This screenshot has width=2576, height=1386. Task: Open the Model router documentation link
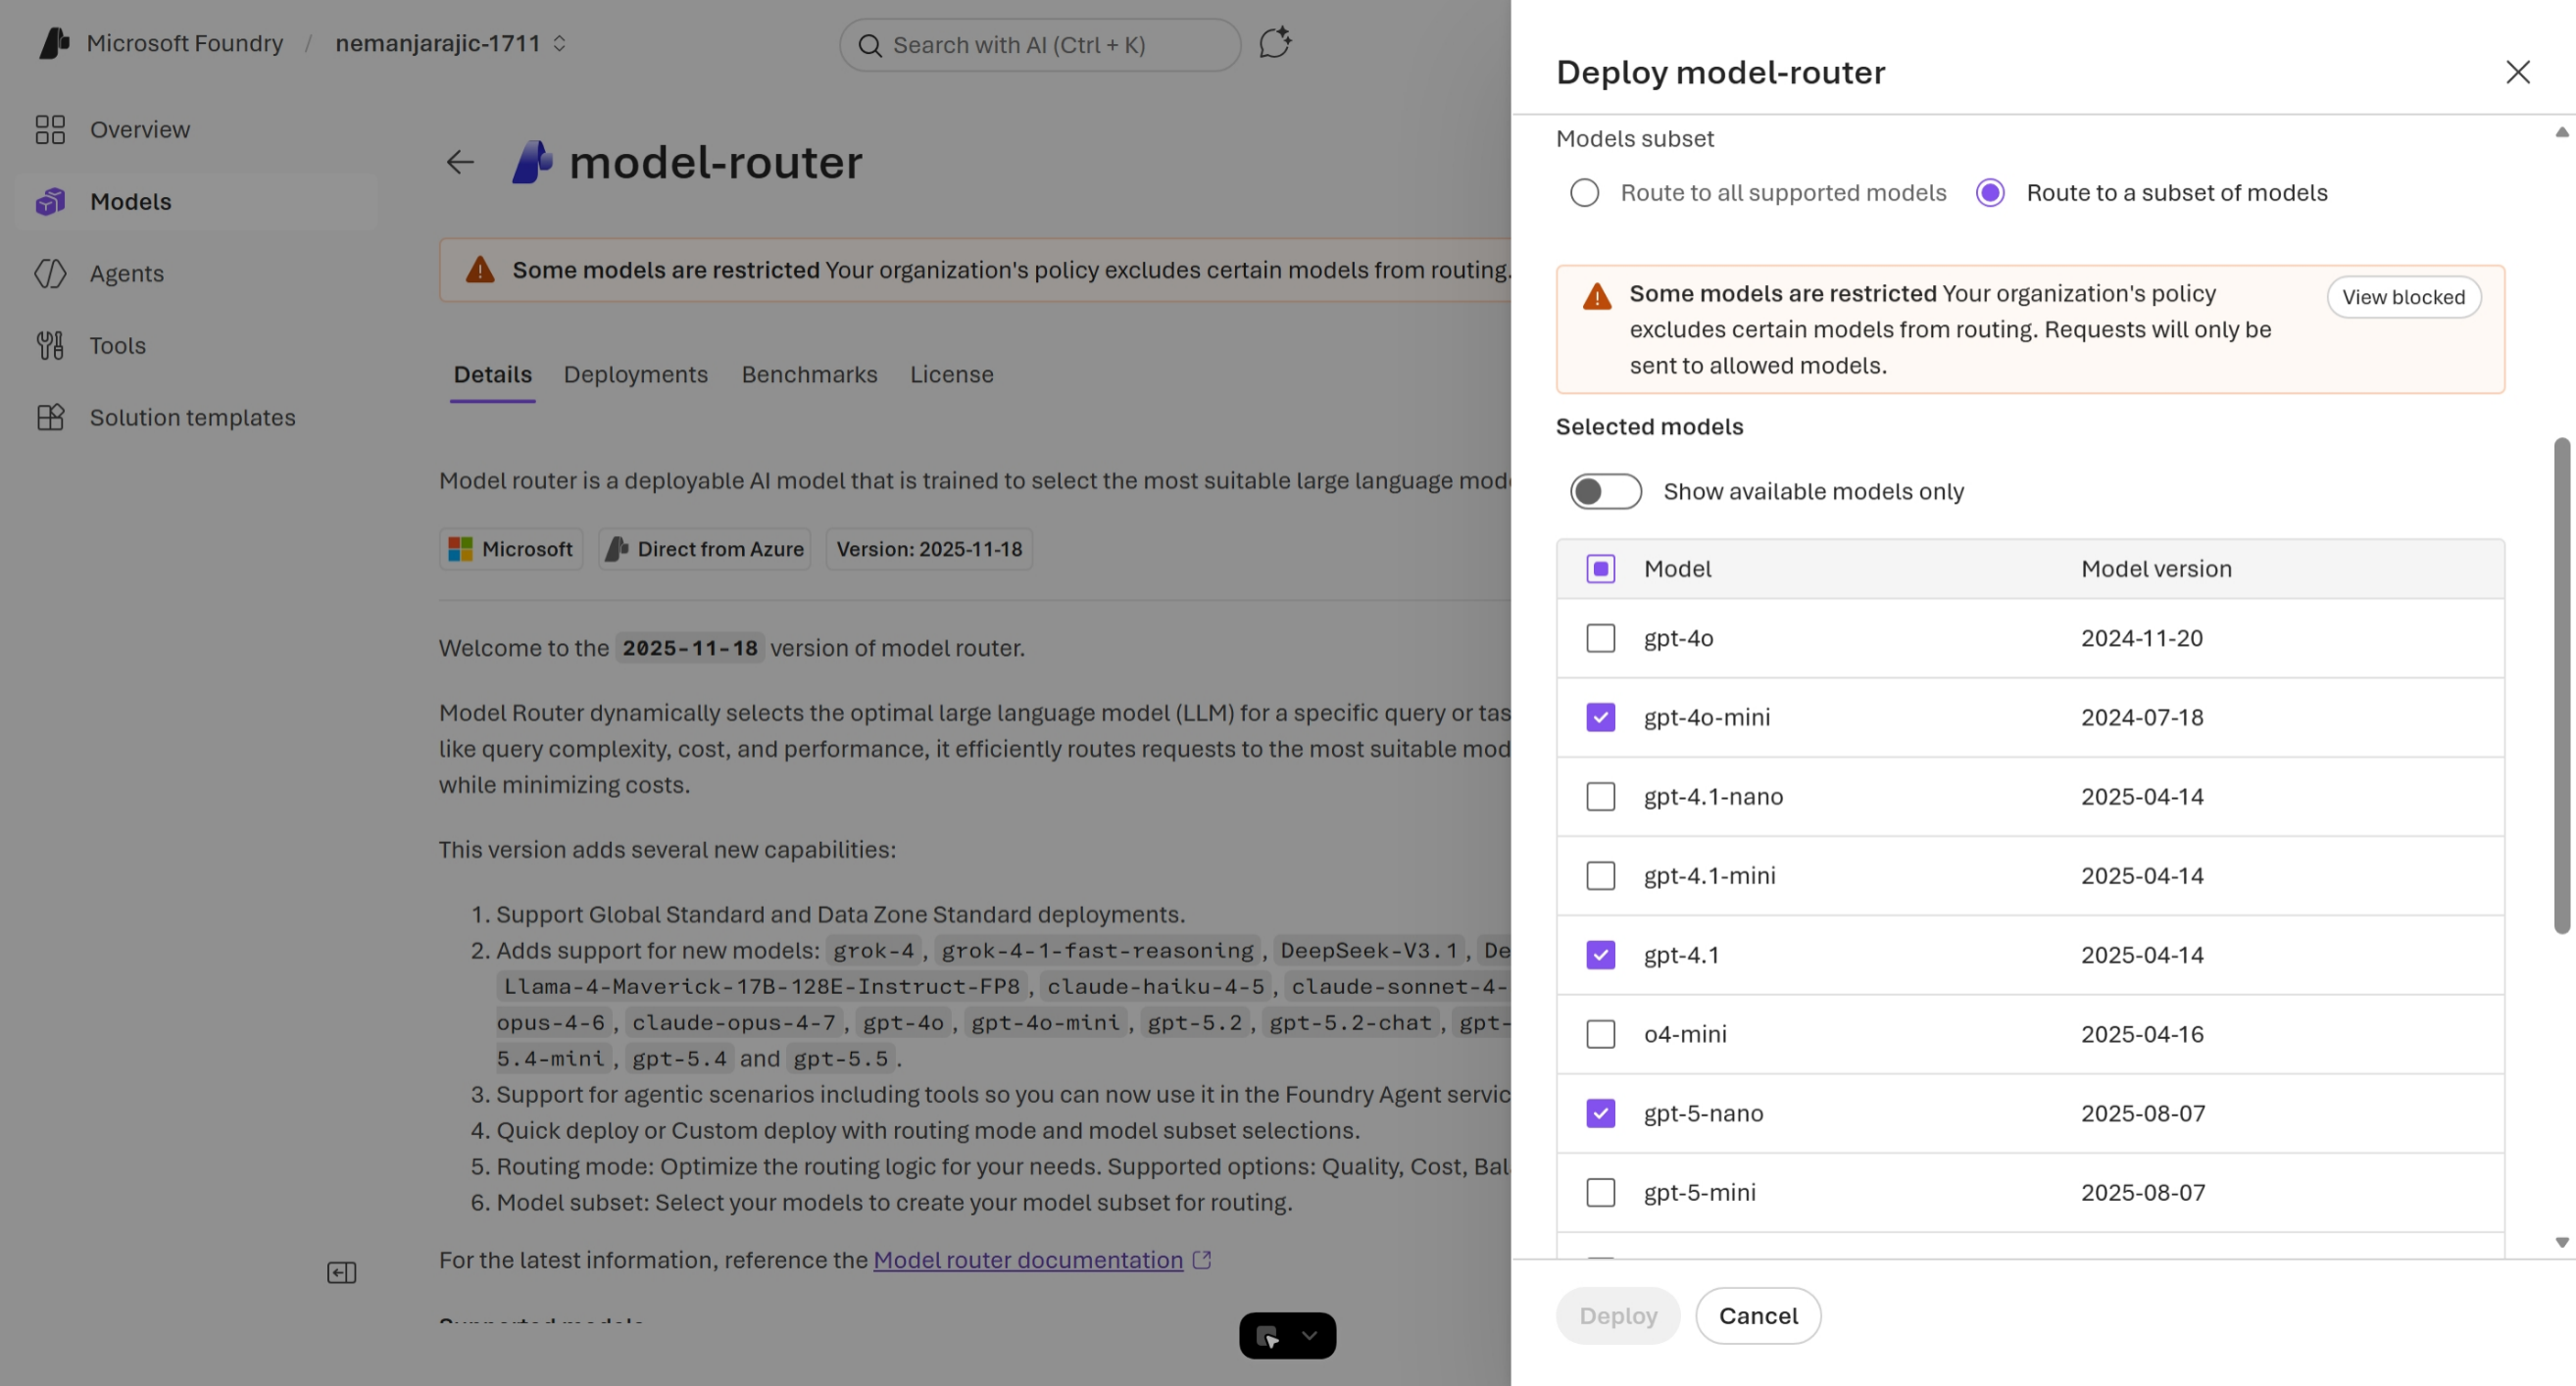click(1028, 1260)
